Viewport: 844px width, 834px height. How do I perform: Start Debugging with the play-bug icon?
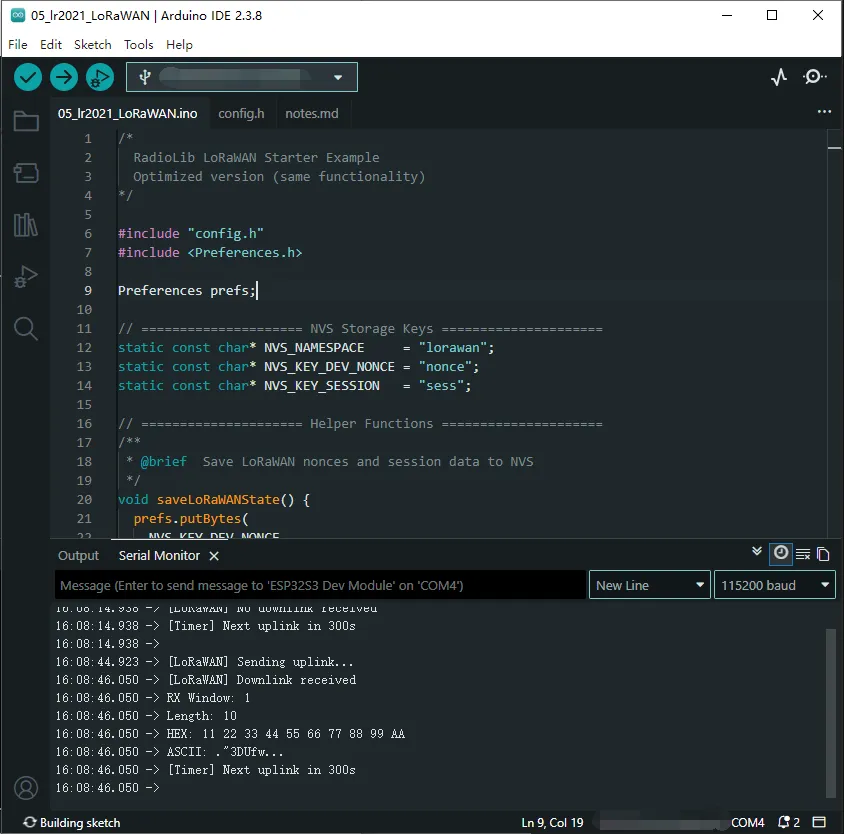[x=100, y=77]
